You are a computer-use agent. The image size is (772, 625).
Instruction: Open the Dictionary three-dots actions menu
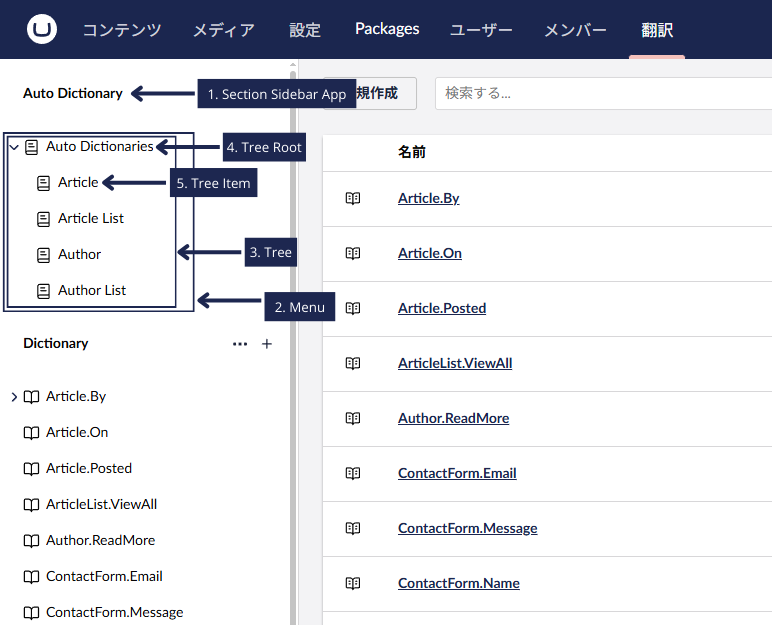pos(240,344)
